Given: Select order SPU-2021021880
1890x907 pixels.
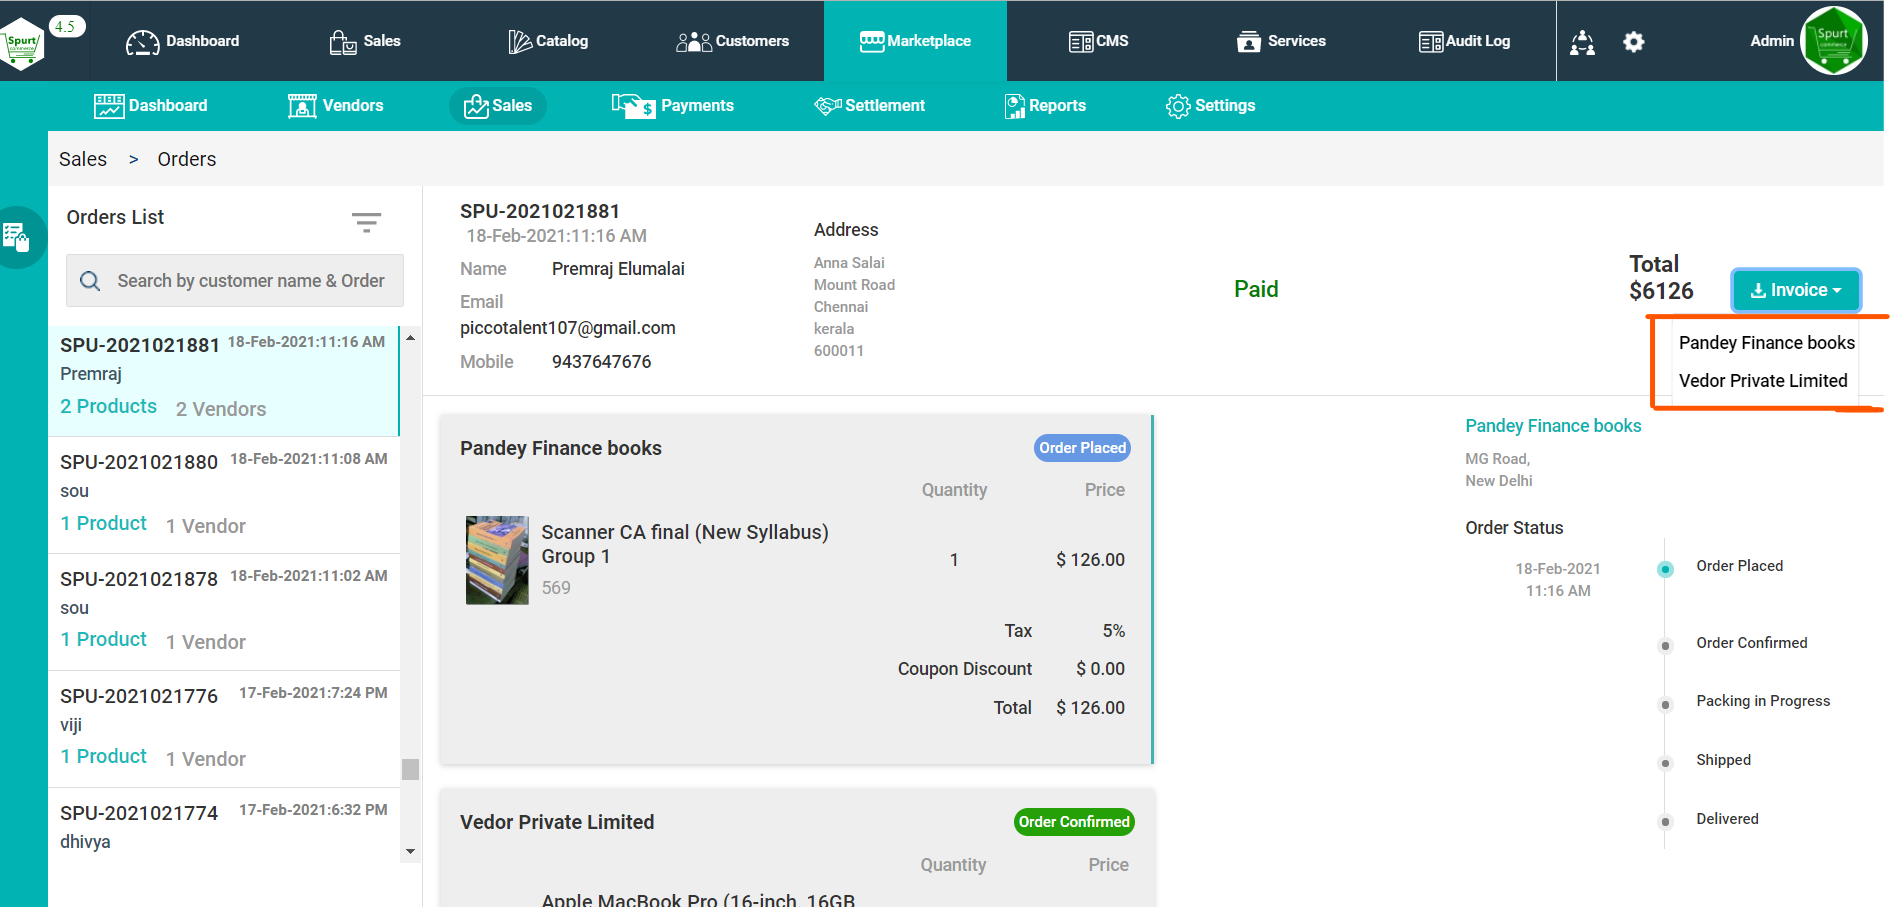Looking at the screenshot, I should [x=224, y=495].
